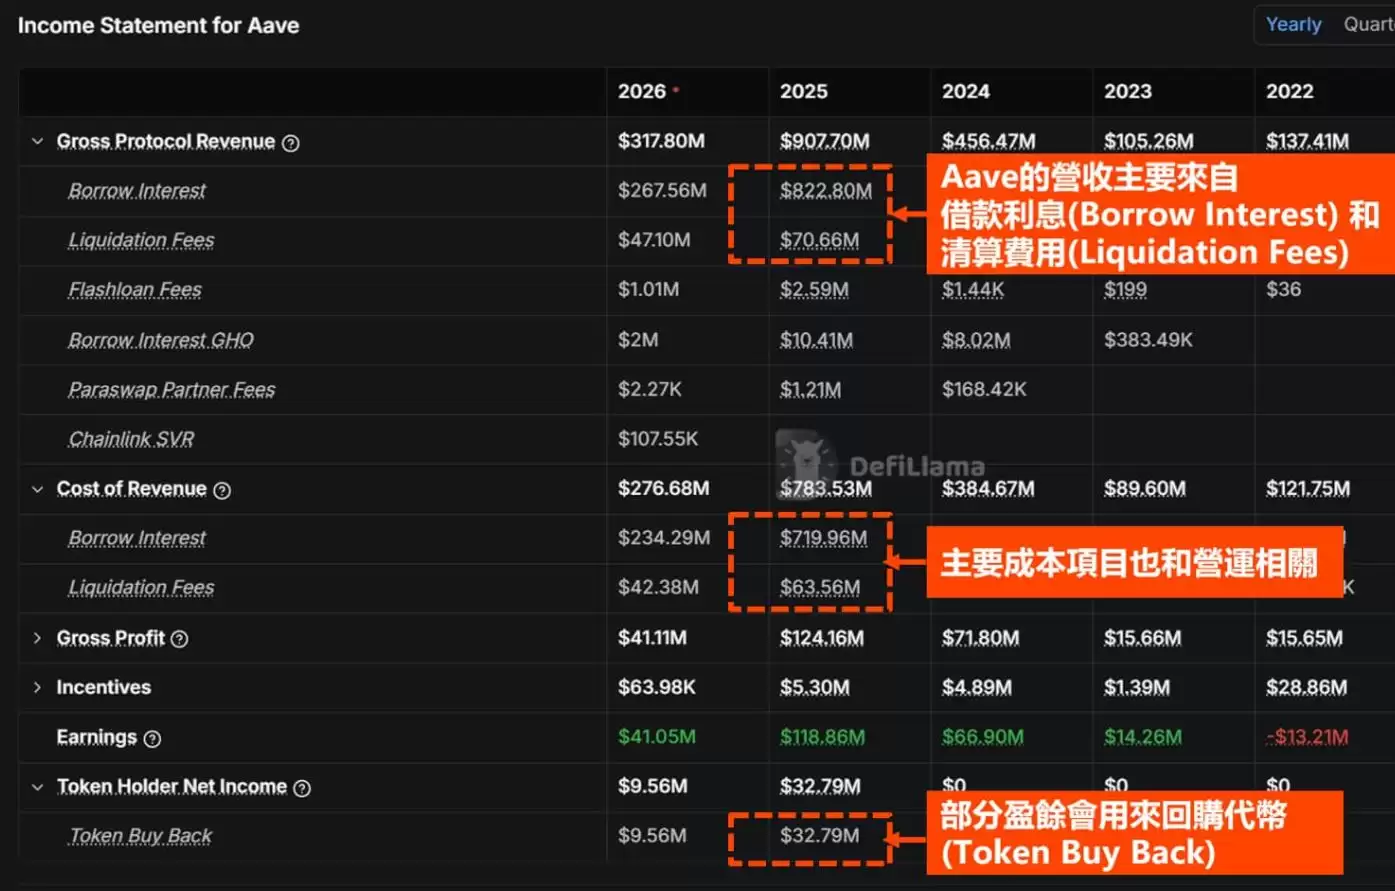Image resolution: width=1395 pixels, height=891 pixels.
Task: Open the Token Holder Net Income help icon
Action: point(302,788)
